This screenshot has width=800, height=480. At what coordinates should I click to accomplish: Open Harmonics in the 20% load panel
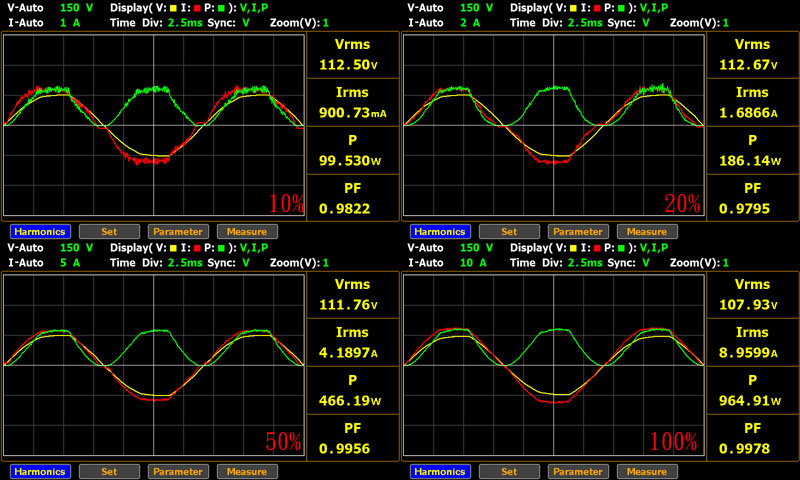click(x=440, y=232)
